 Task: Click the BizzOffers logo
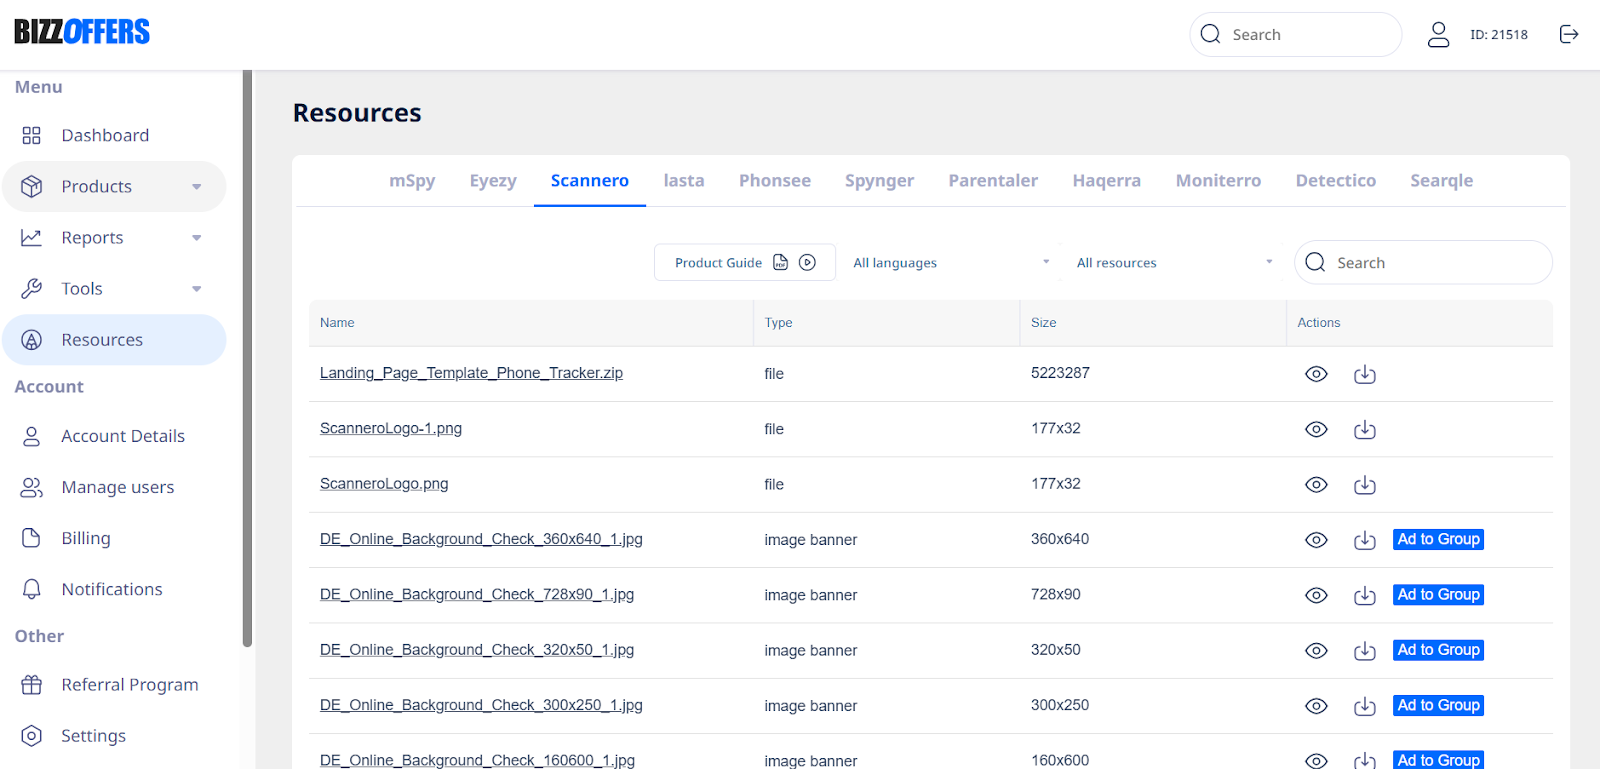82,32
